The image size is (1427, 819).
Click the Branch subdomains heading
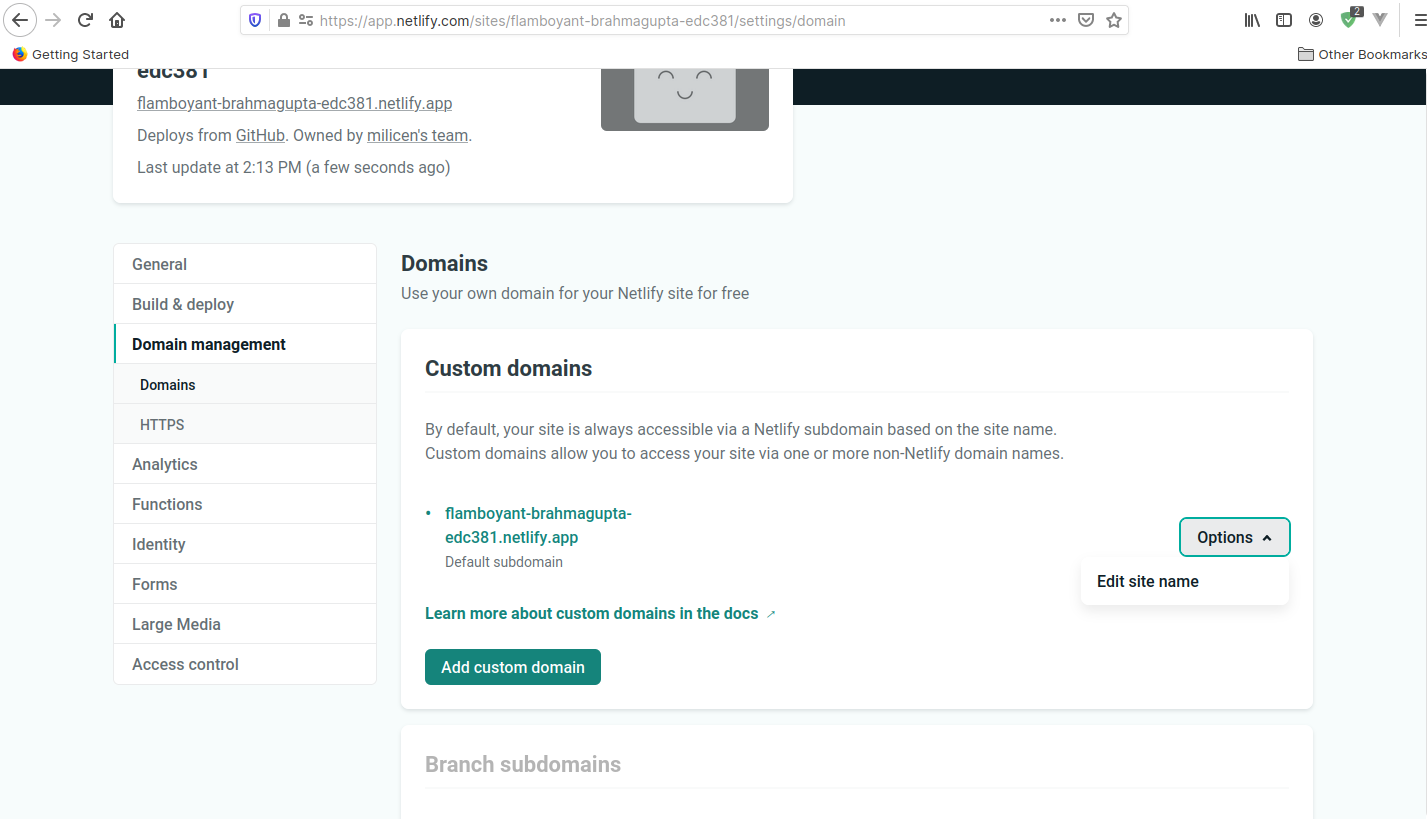click(523, 764)
